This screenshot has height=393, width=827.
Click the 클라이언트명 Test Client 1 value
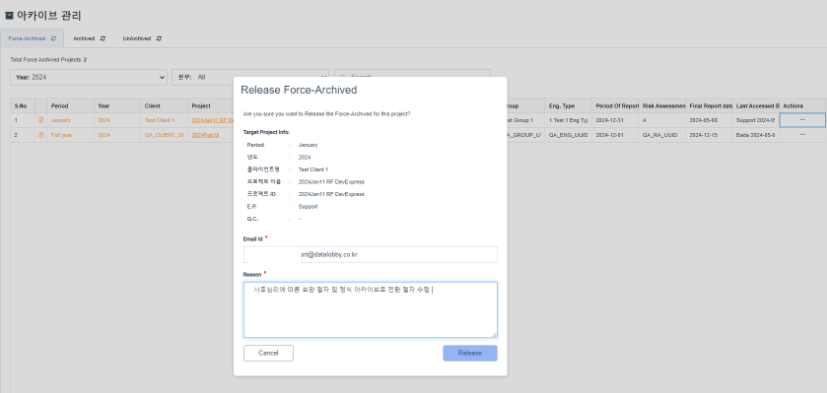click(313, 169)
